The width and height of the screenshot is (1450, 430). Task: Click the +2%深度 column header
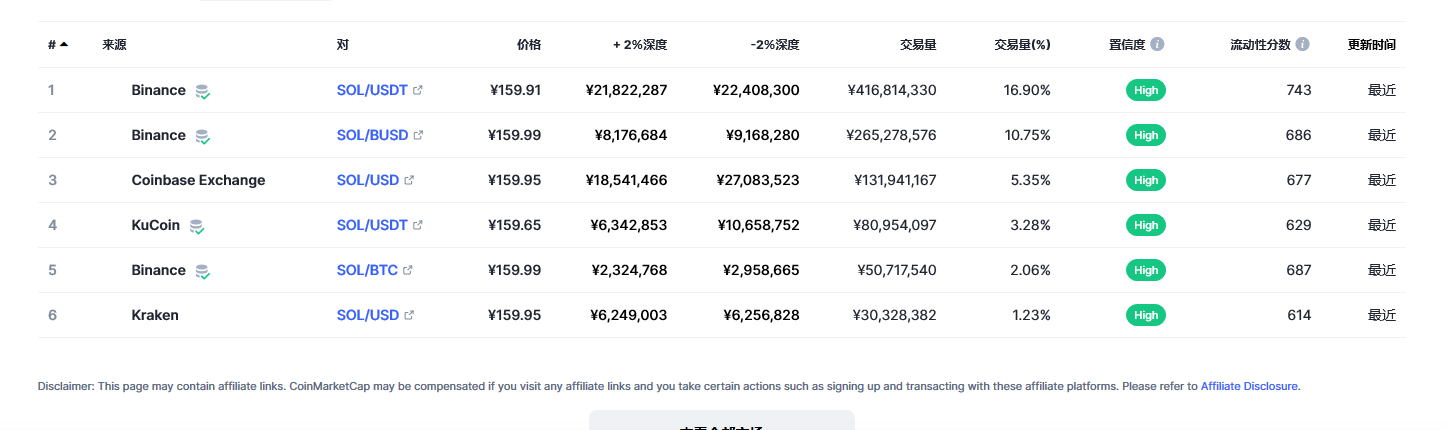pos(640,45)
